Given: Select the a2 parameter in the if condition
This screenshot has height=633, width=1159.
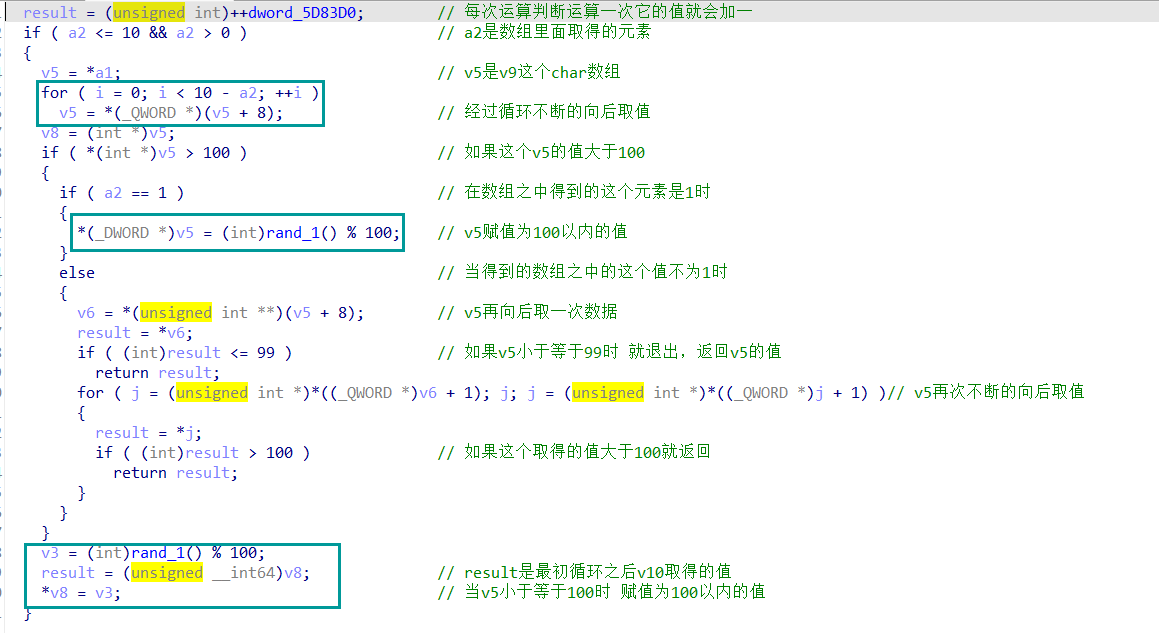Looking at the screenshot, I should [x=77, y=32].
